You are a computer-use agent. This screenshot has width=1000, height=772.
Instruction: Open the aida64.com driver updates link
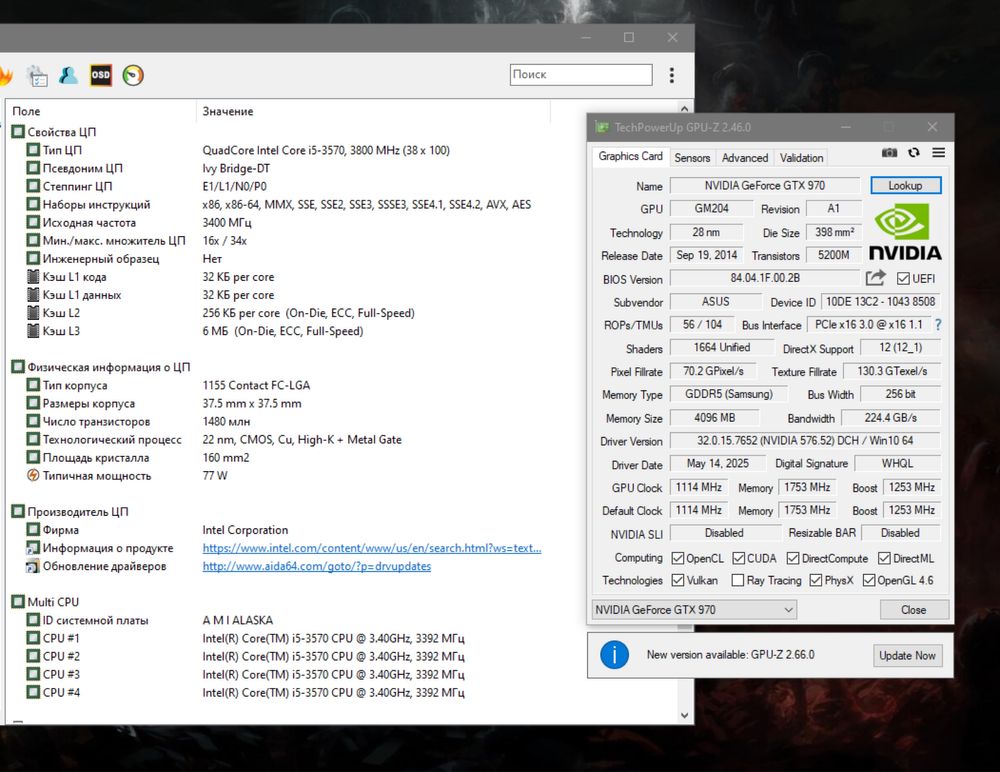point(316,566)
